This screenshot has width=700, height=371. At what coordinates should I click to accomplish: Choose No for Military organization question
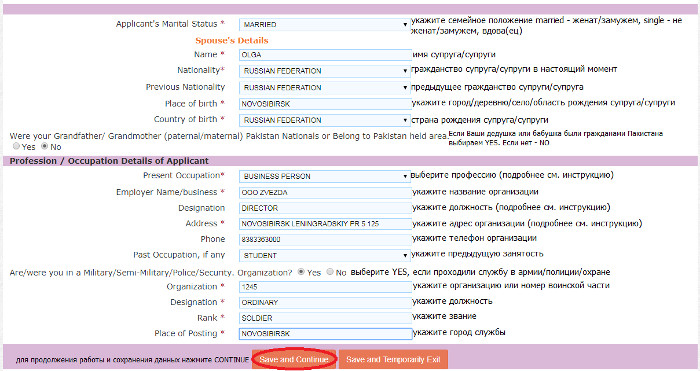pyautogui.click(x=330, y=272)
